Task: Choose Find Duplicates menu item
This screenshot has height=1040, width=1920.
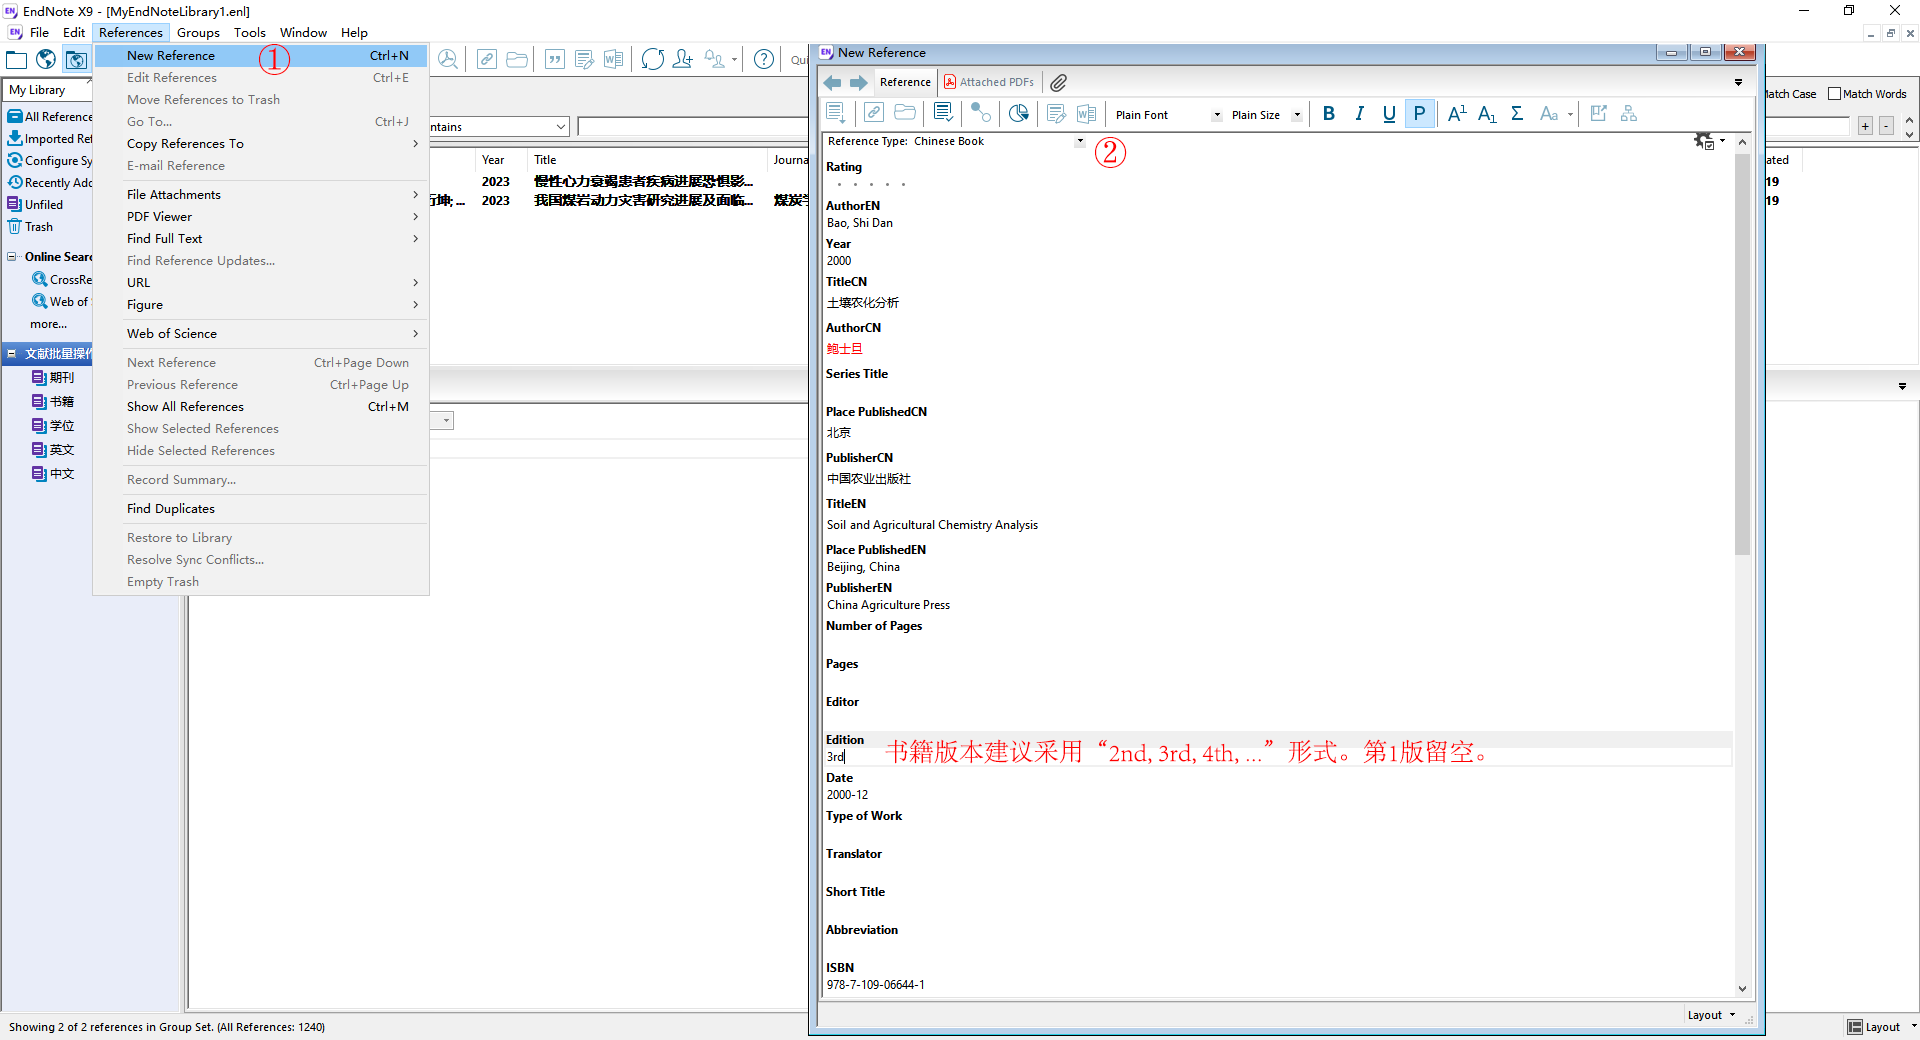Action: click(x=261, y=509)
